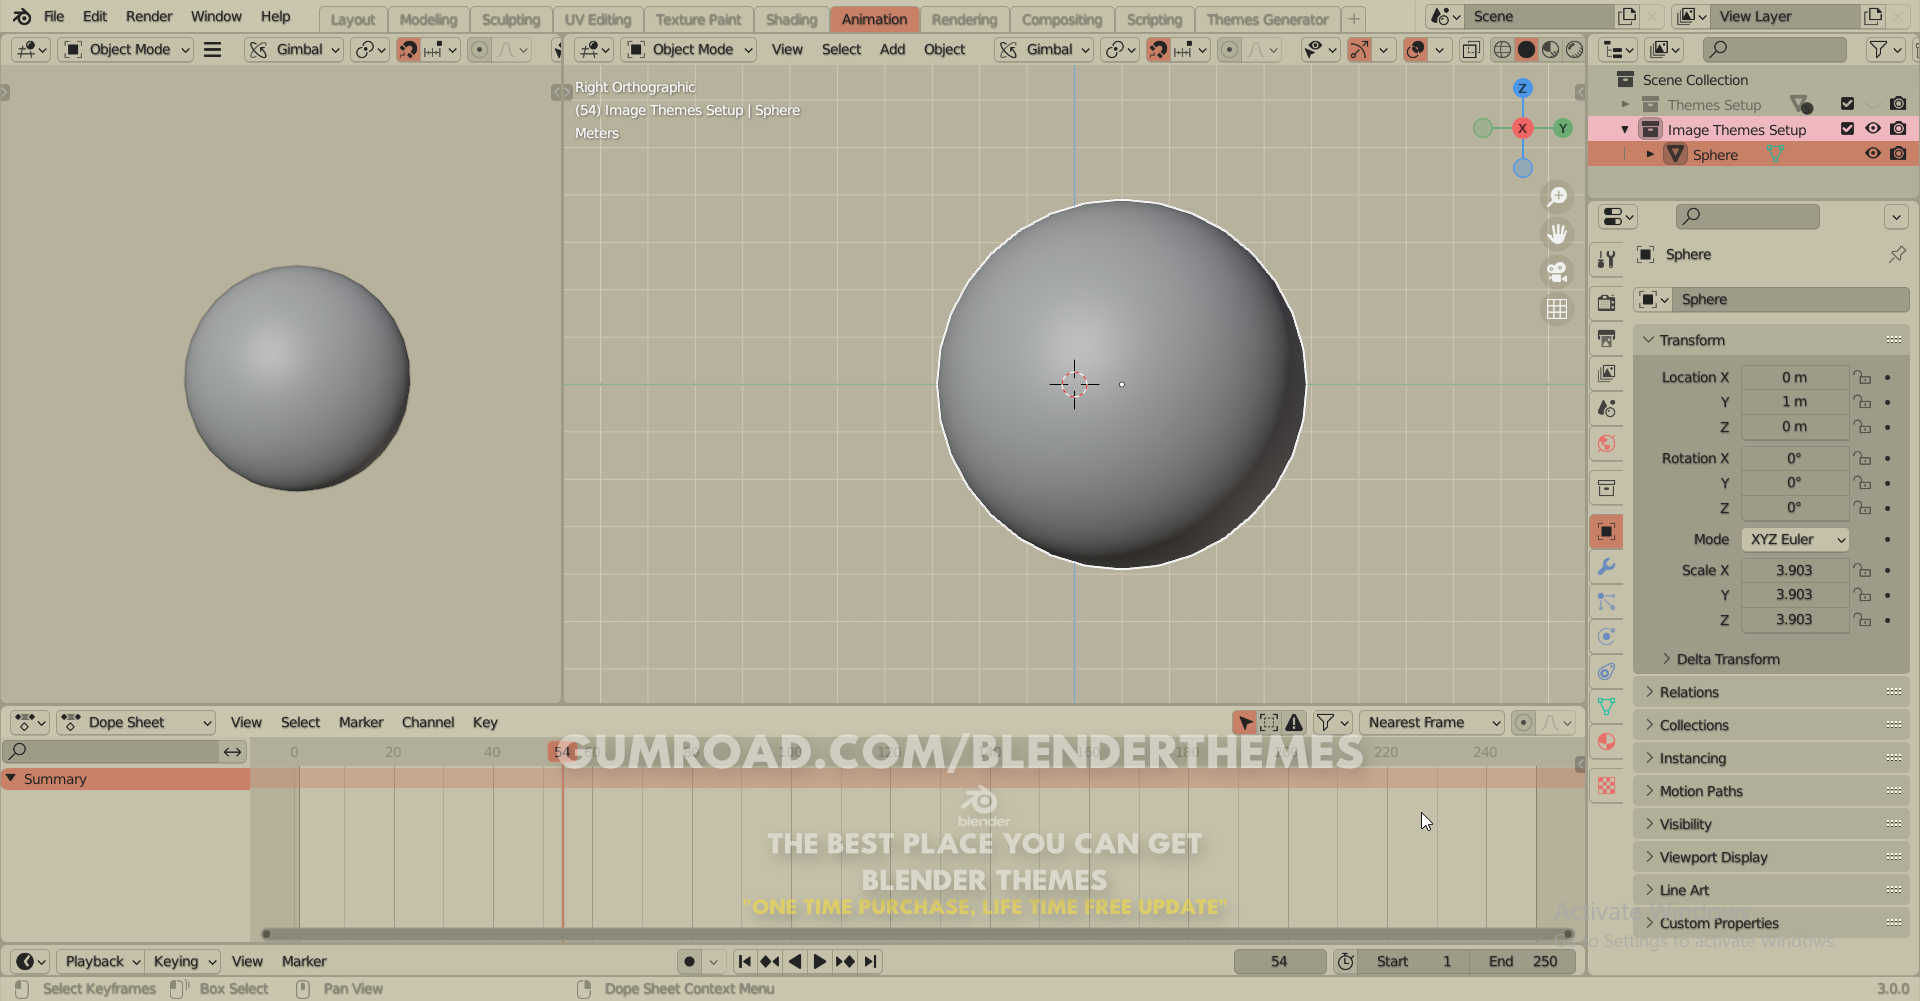The image size is (1920, 1001).
Task: Click the green Y axis on the navigation gizmo
Action: click(x=1562, y=128)
